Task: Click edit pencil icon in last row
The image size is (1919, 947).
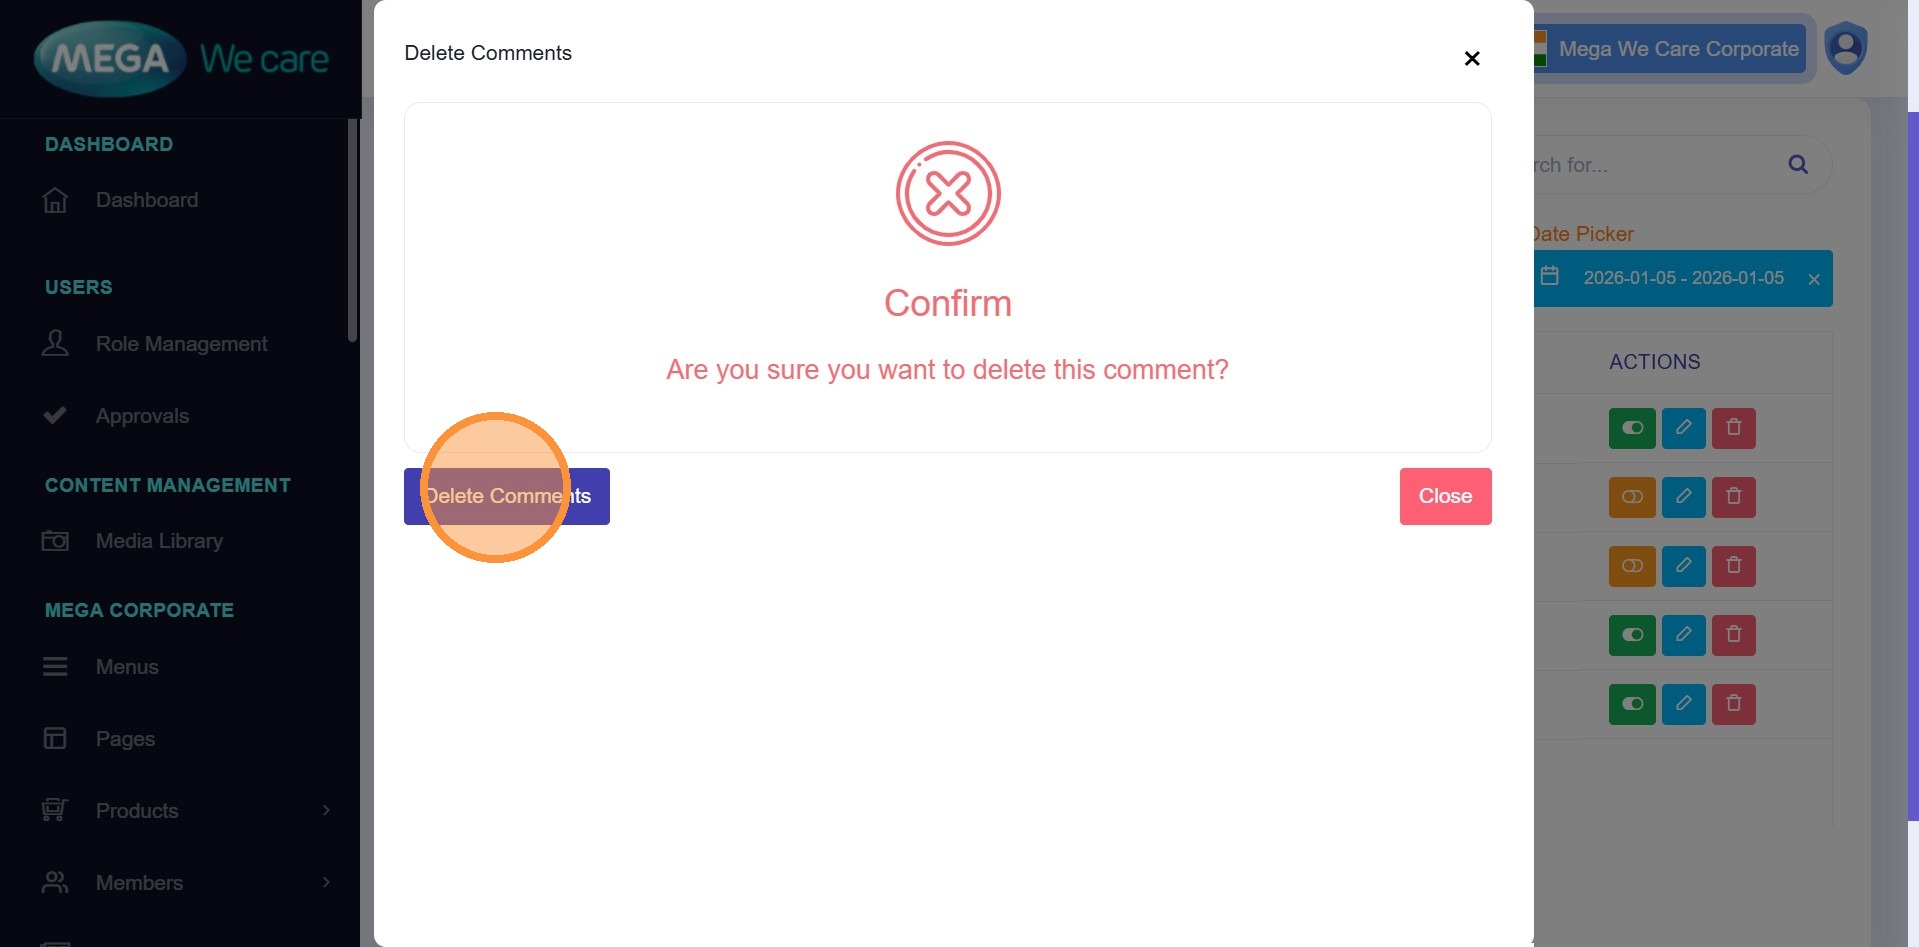Action: click(1683, 704)
